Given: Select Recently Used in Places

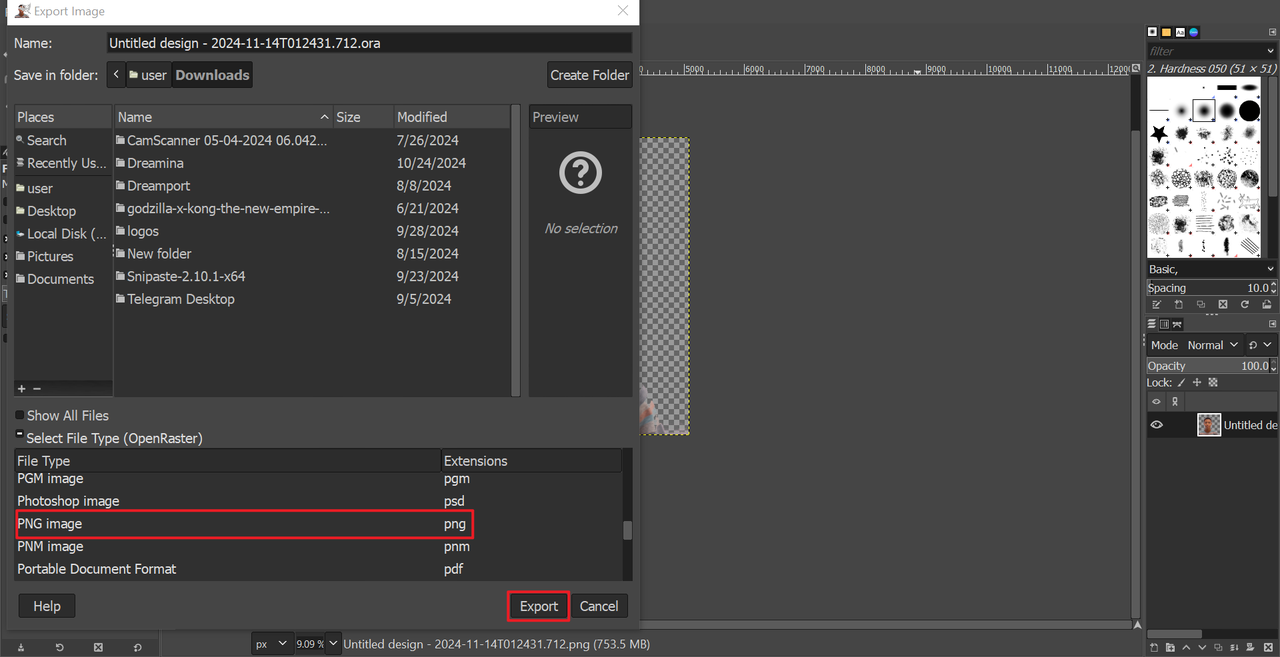Looking at the screenshot, I should (63, 163).
